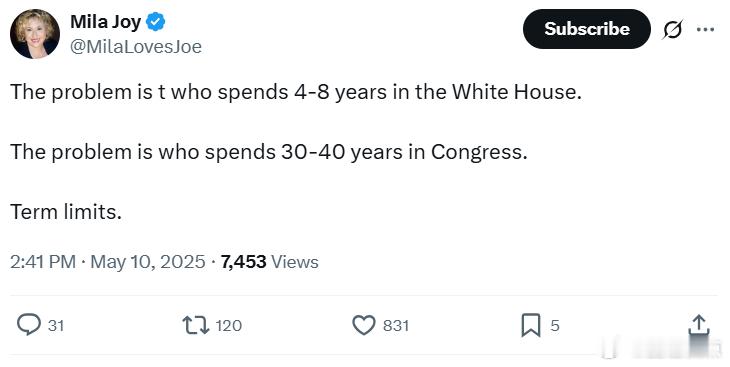
Task: Open the three-dot more options menu
Action: point(705,29)
